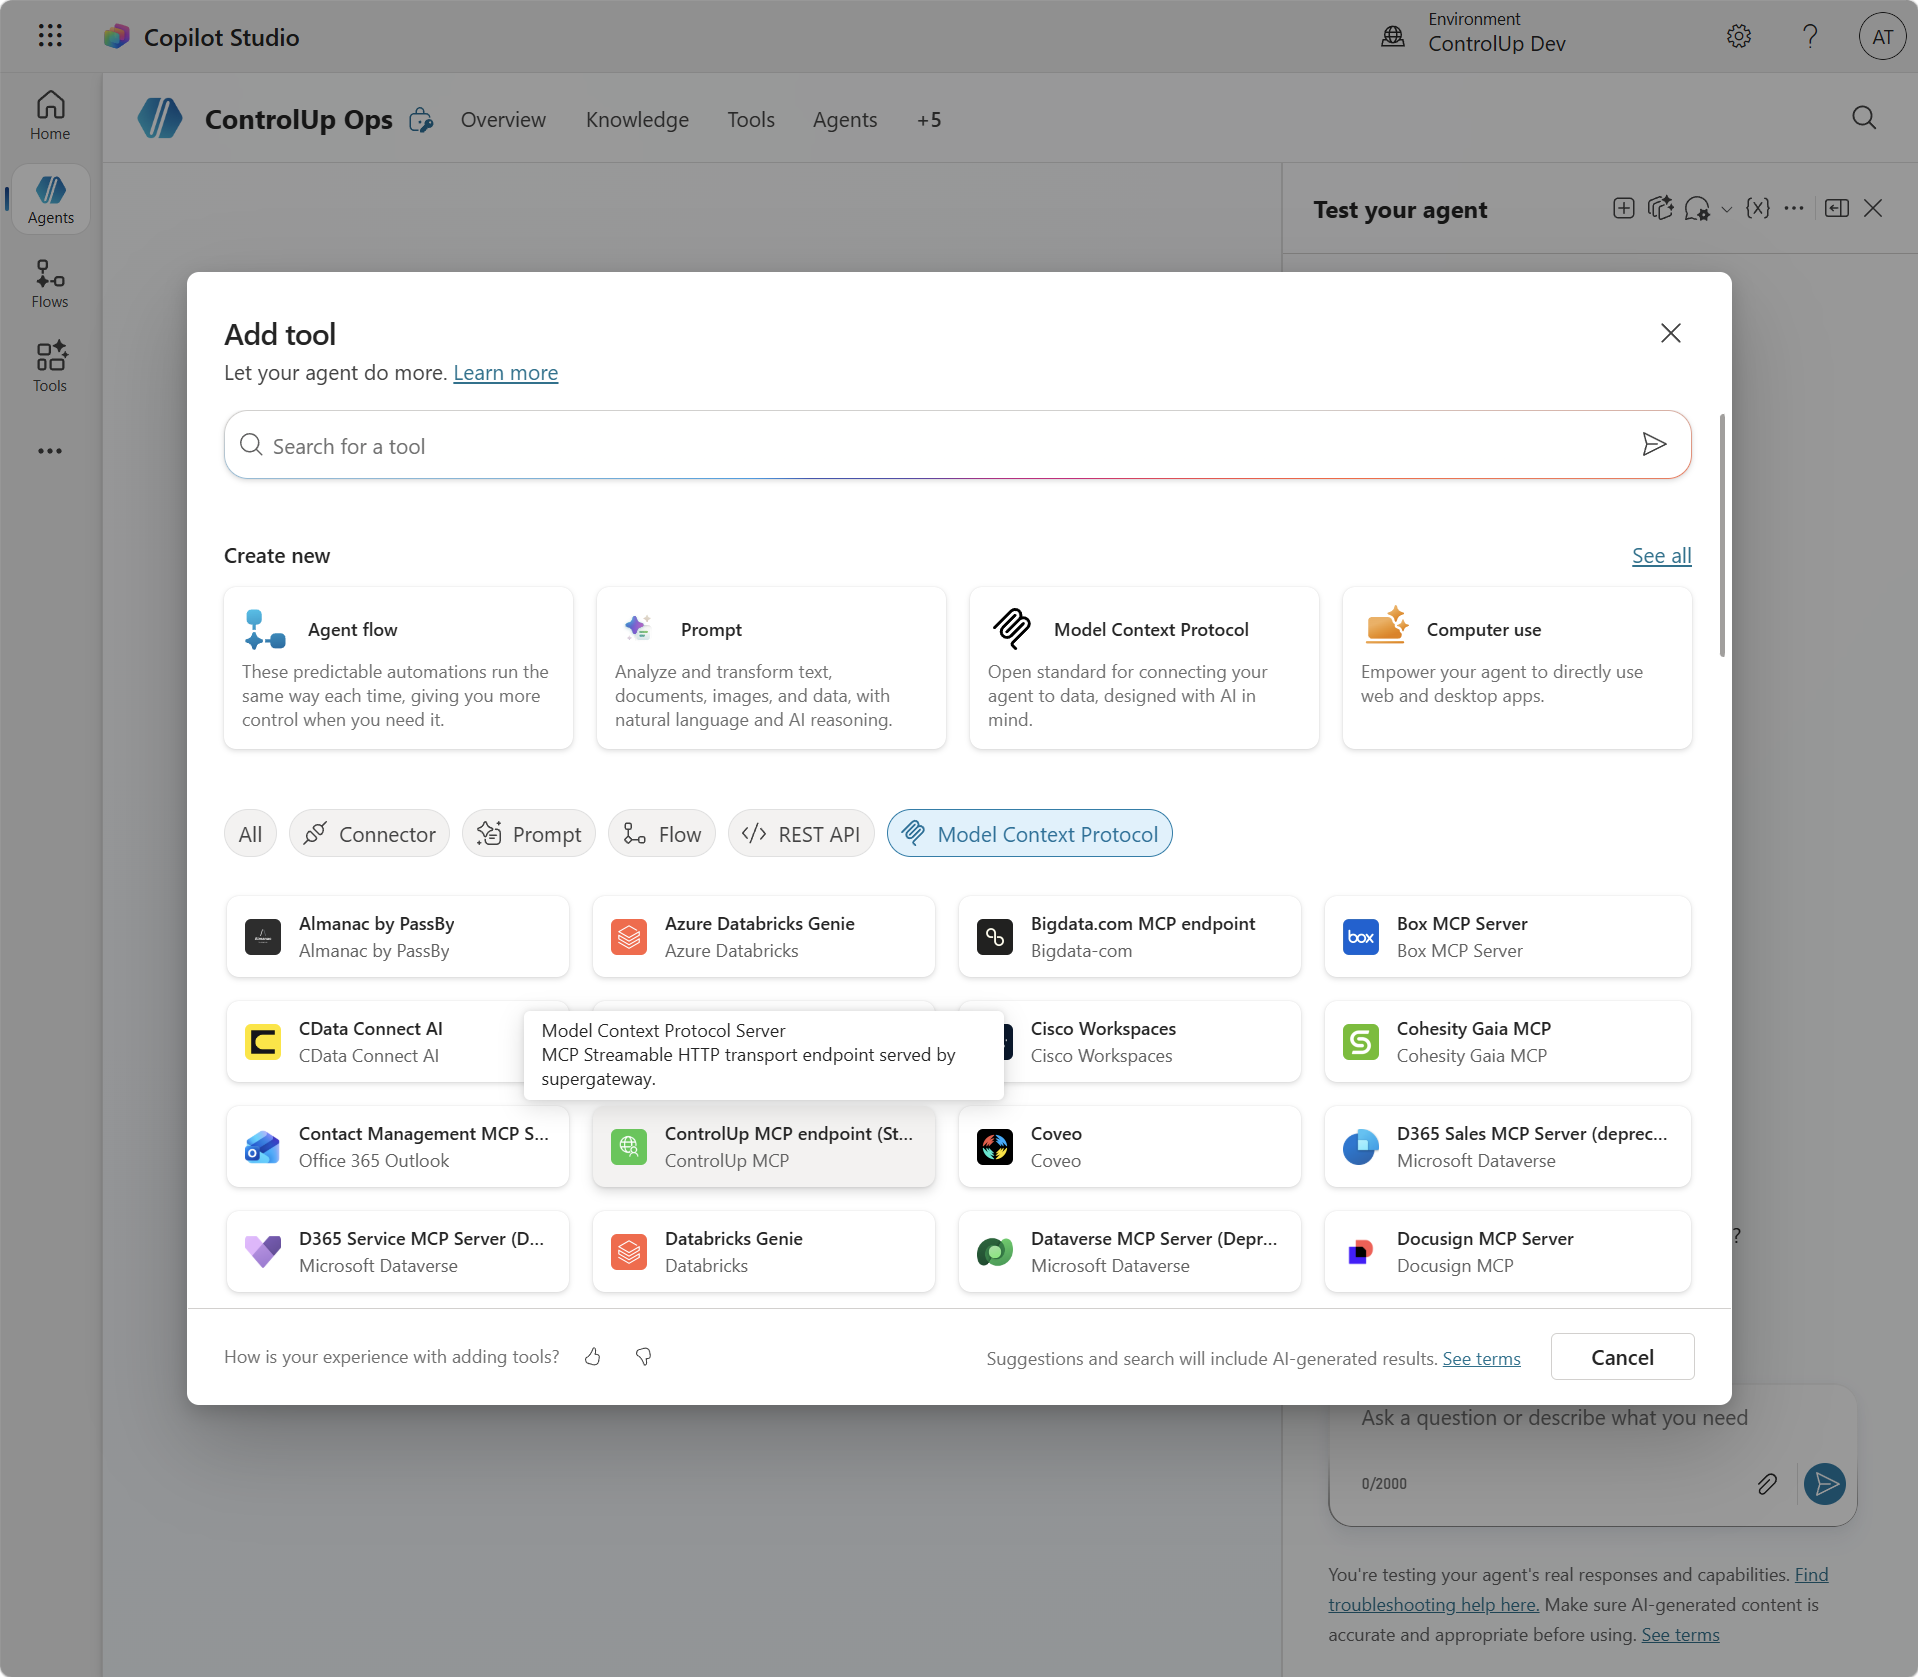Open the Environment picker globe icon
Image resolution: width=1918 pixels, height=1677 pixels.
pyautogui.click(x=1393, y=37)
